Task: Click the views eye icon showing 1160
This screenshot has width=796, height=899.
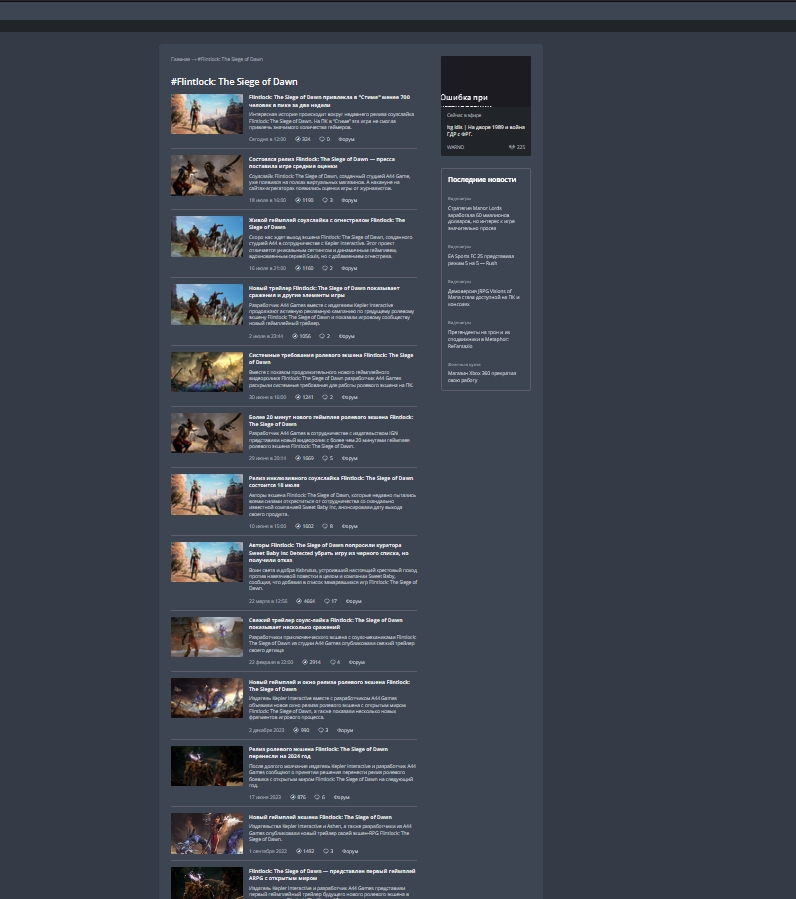Action: tap(297, 268)
